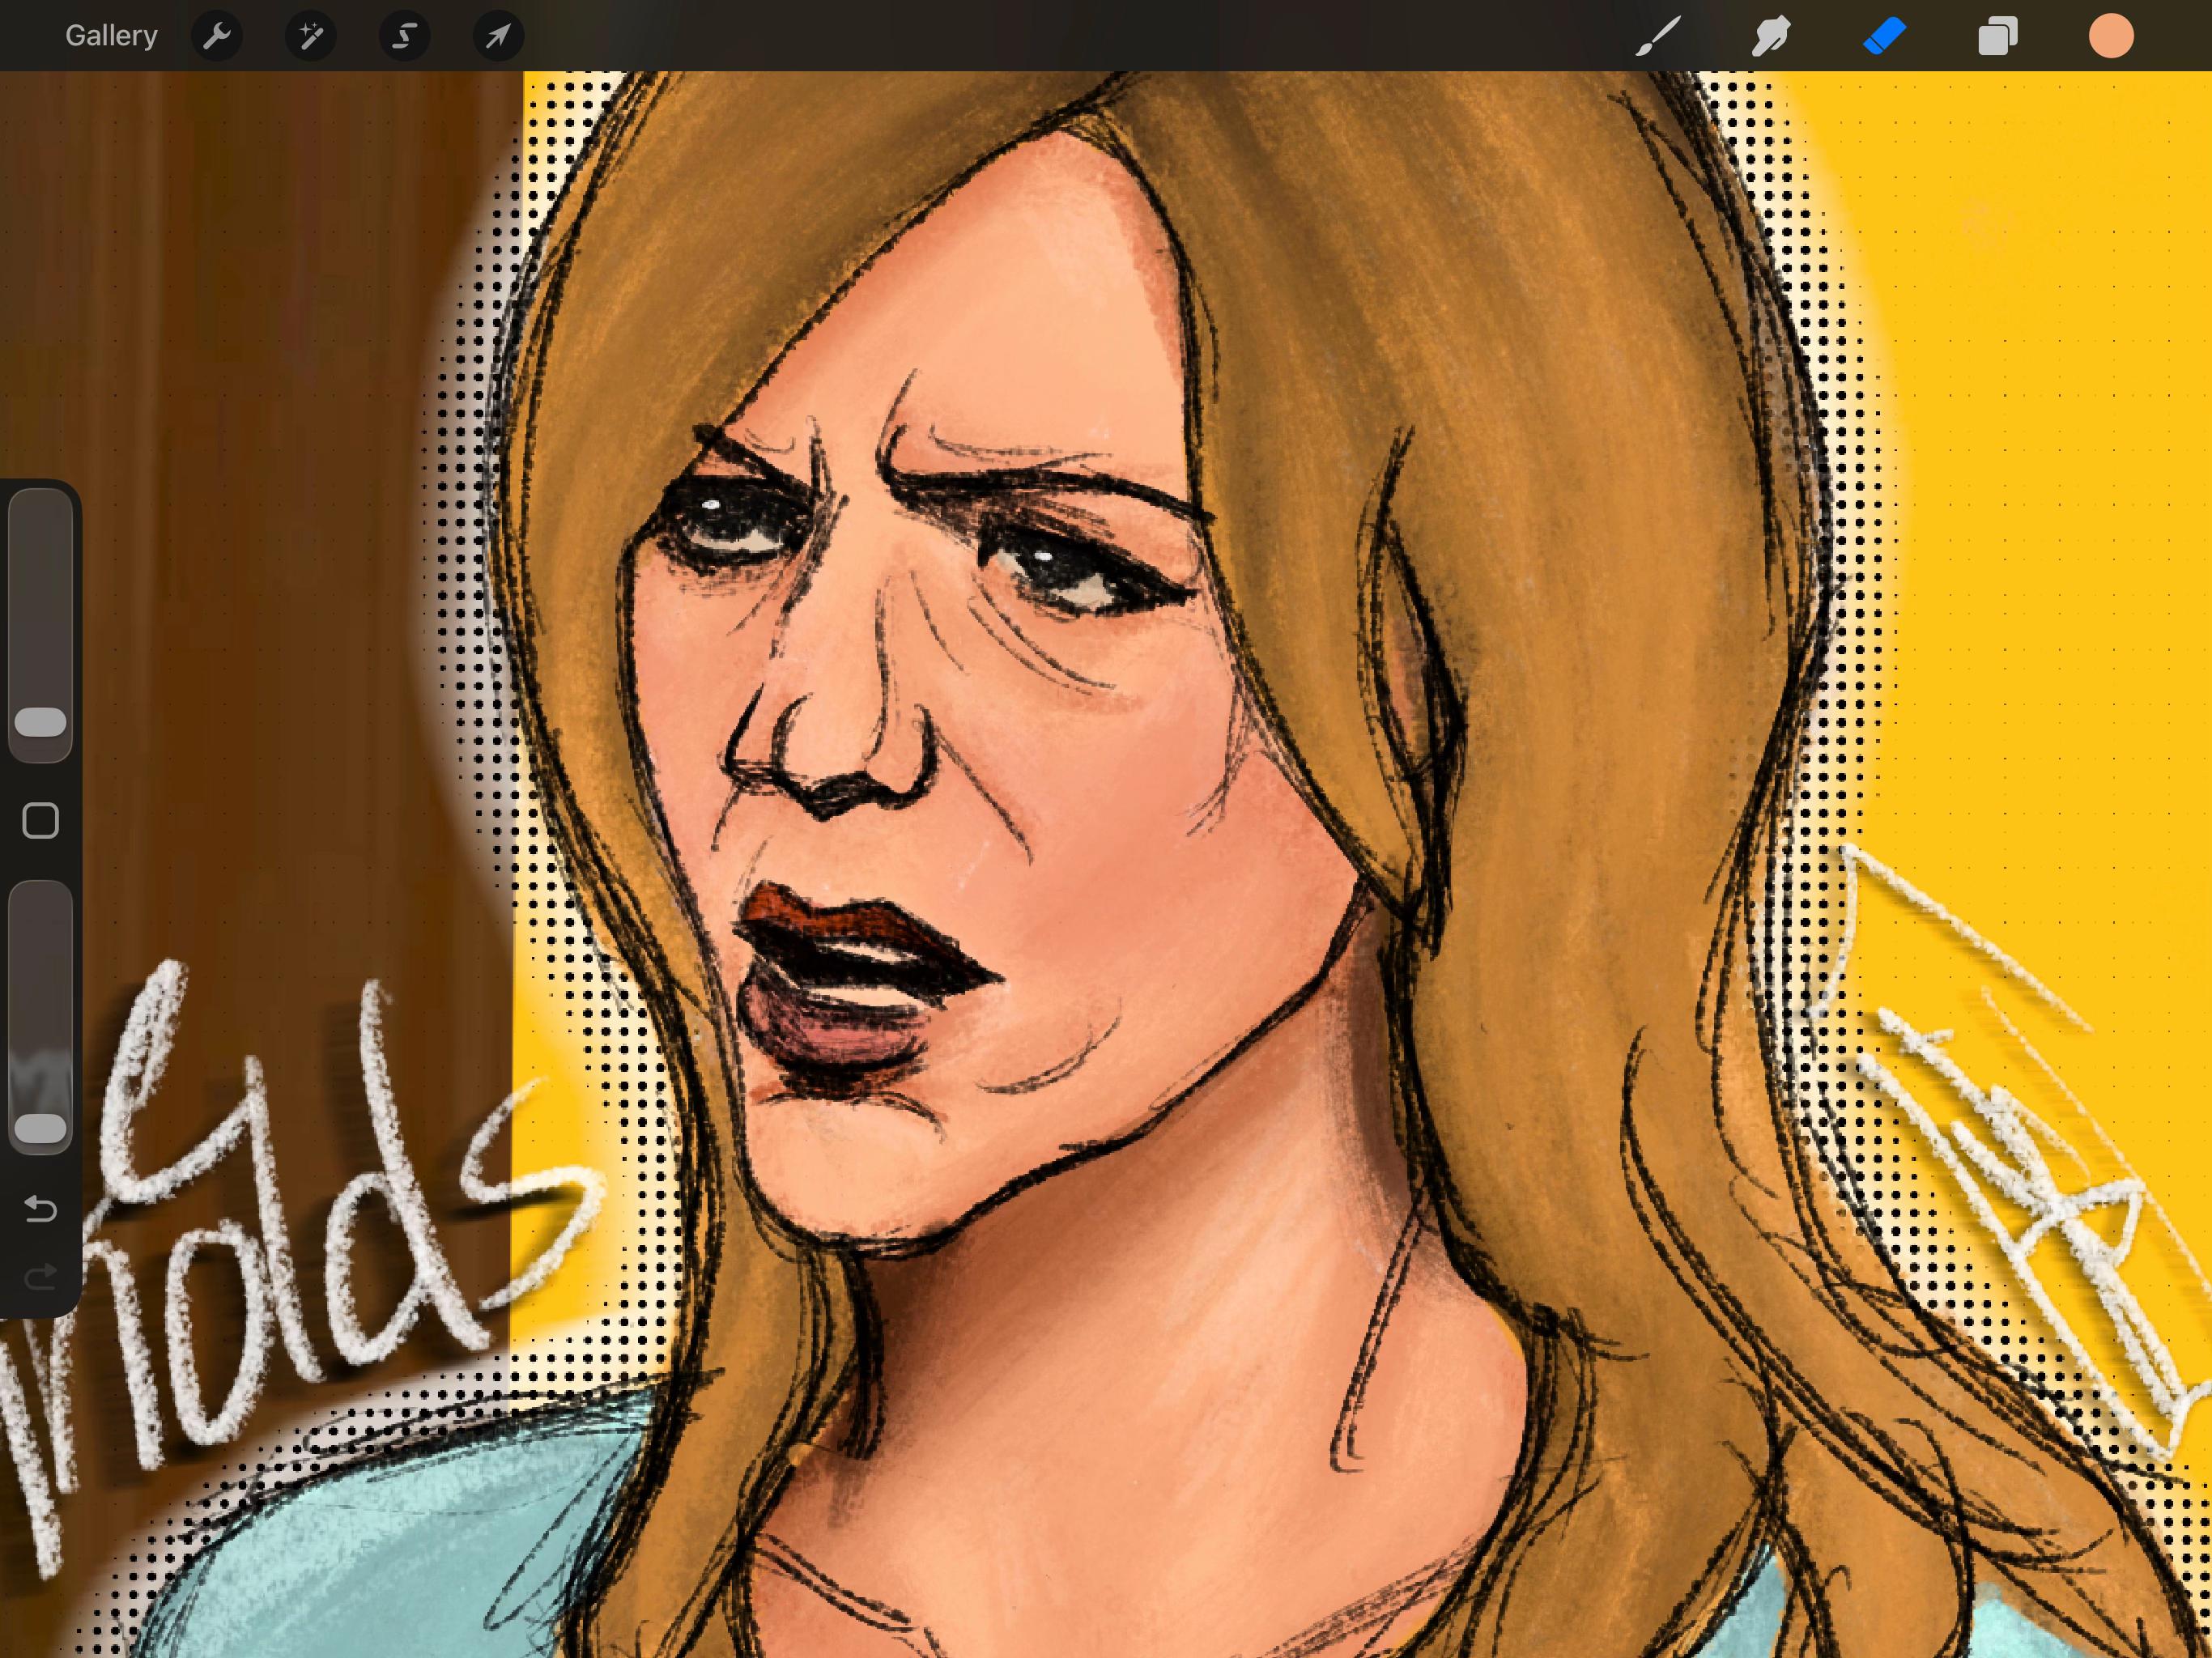Adjust the brush opacity slider
This screenshot has height=1658, width=2212.
click(40, 1017)
